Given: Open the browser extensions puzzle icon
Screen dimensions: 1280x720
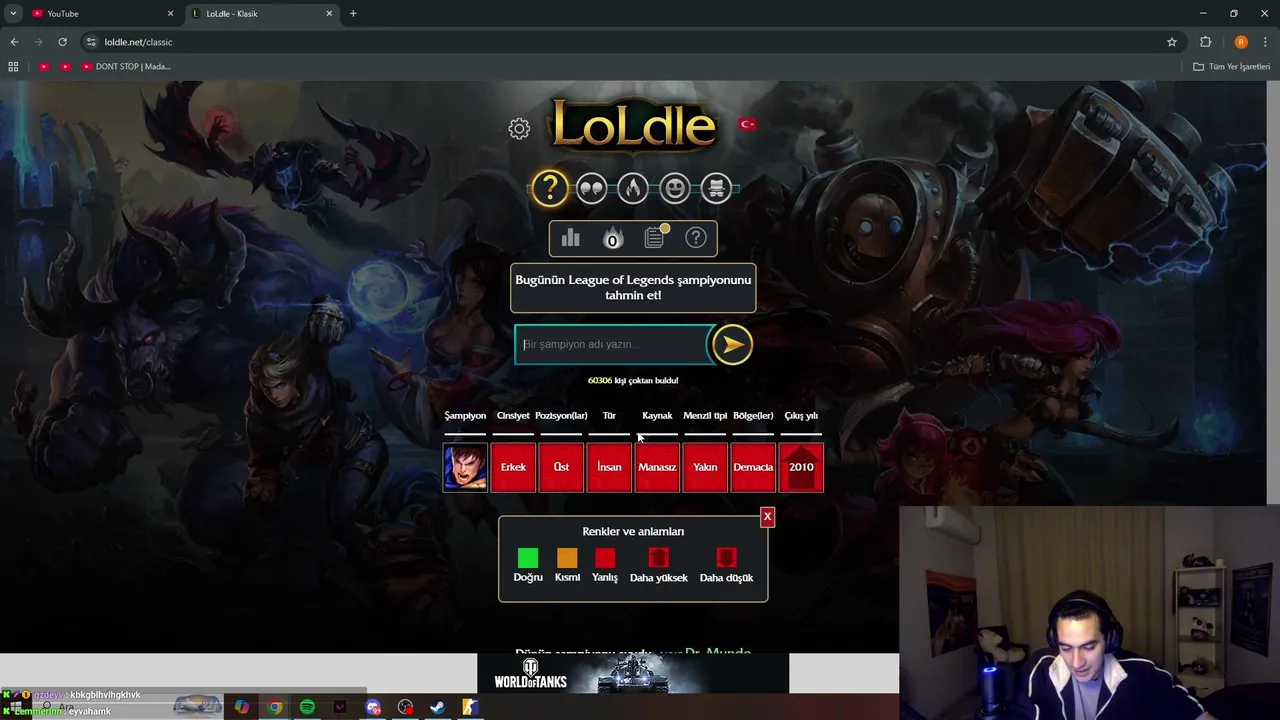Looking at the screenshot, I should coord(1205,42).
